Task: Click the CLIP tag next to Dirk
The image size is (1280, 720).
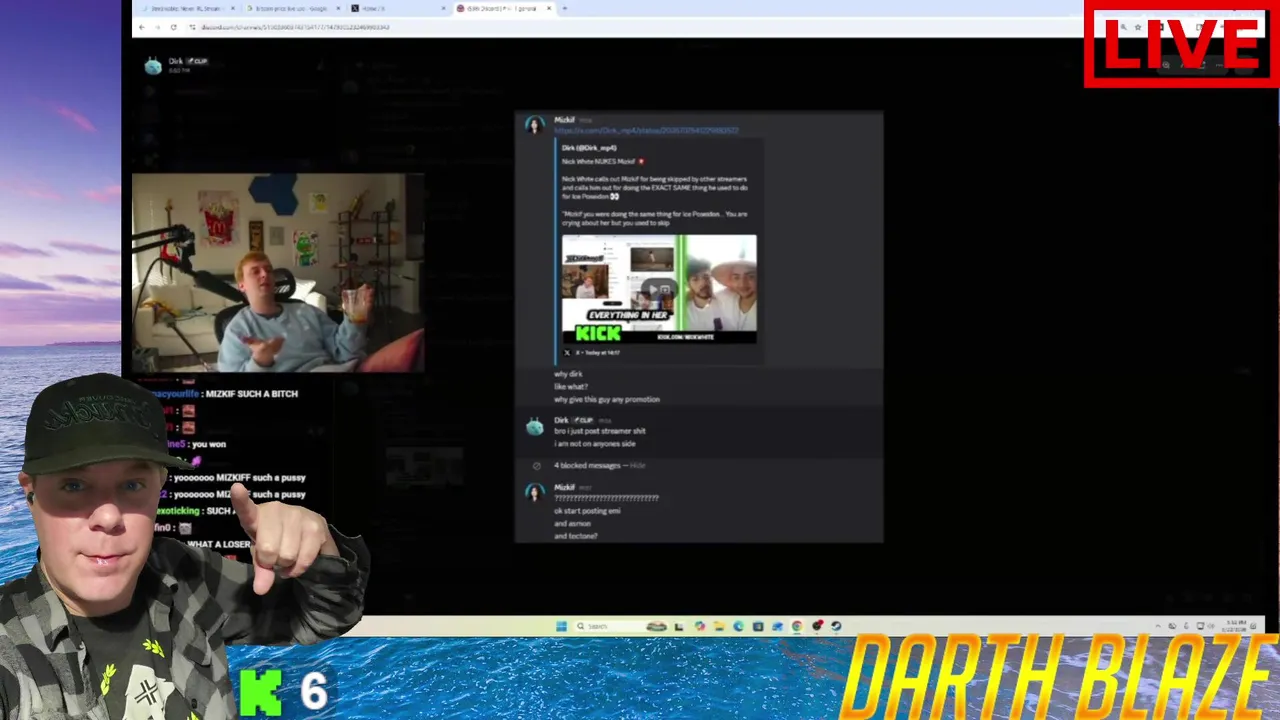Action: [x=582, y=420]
